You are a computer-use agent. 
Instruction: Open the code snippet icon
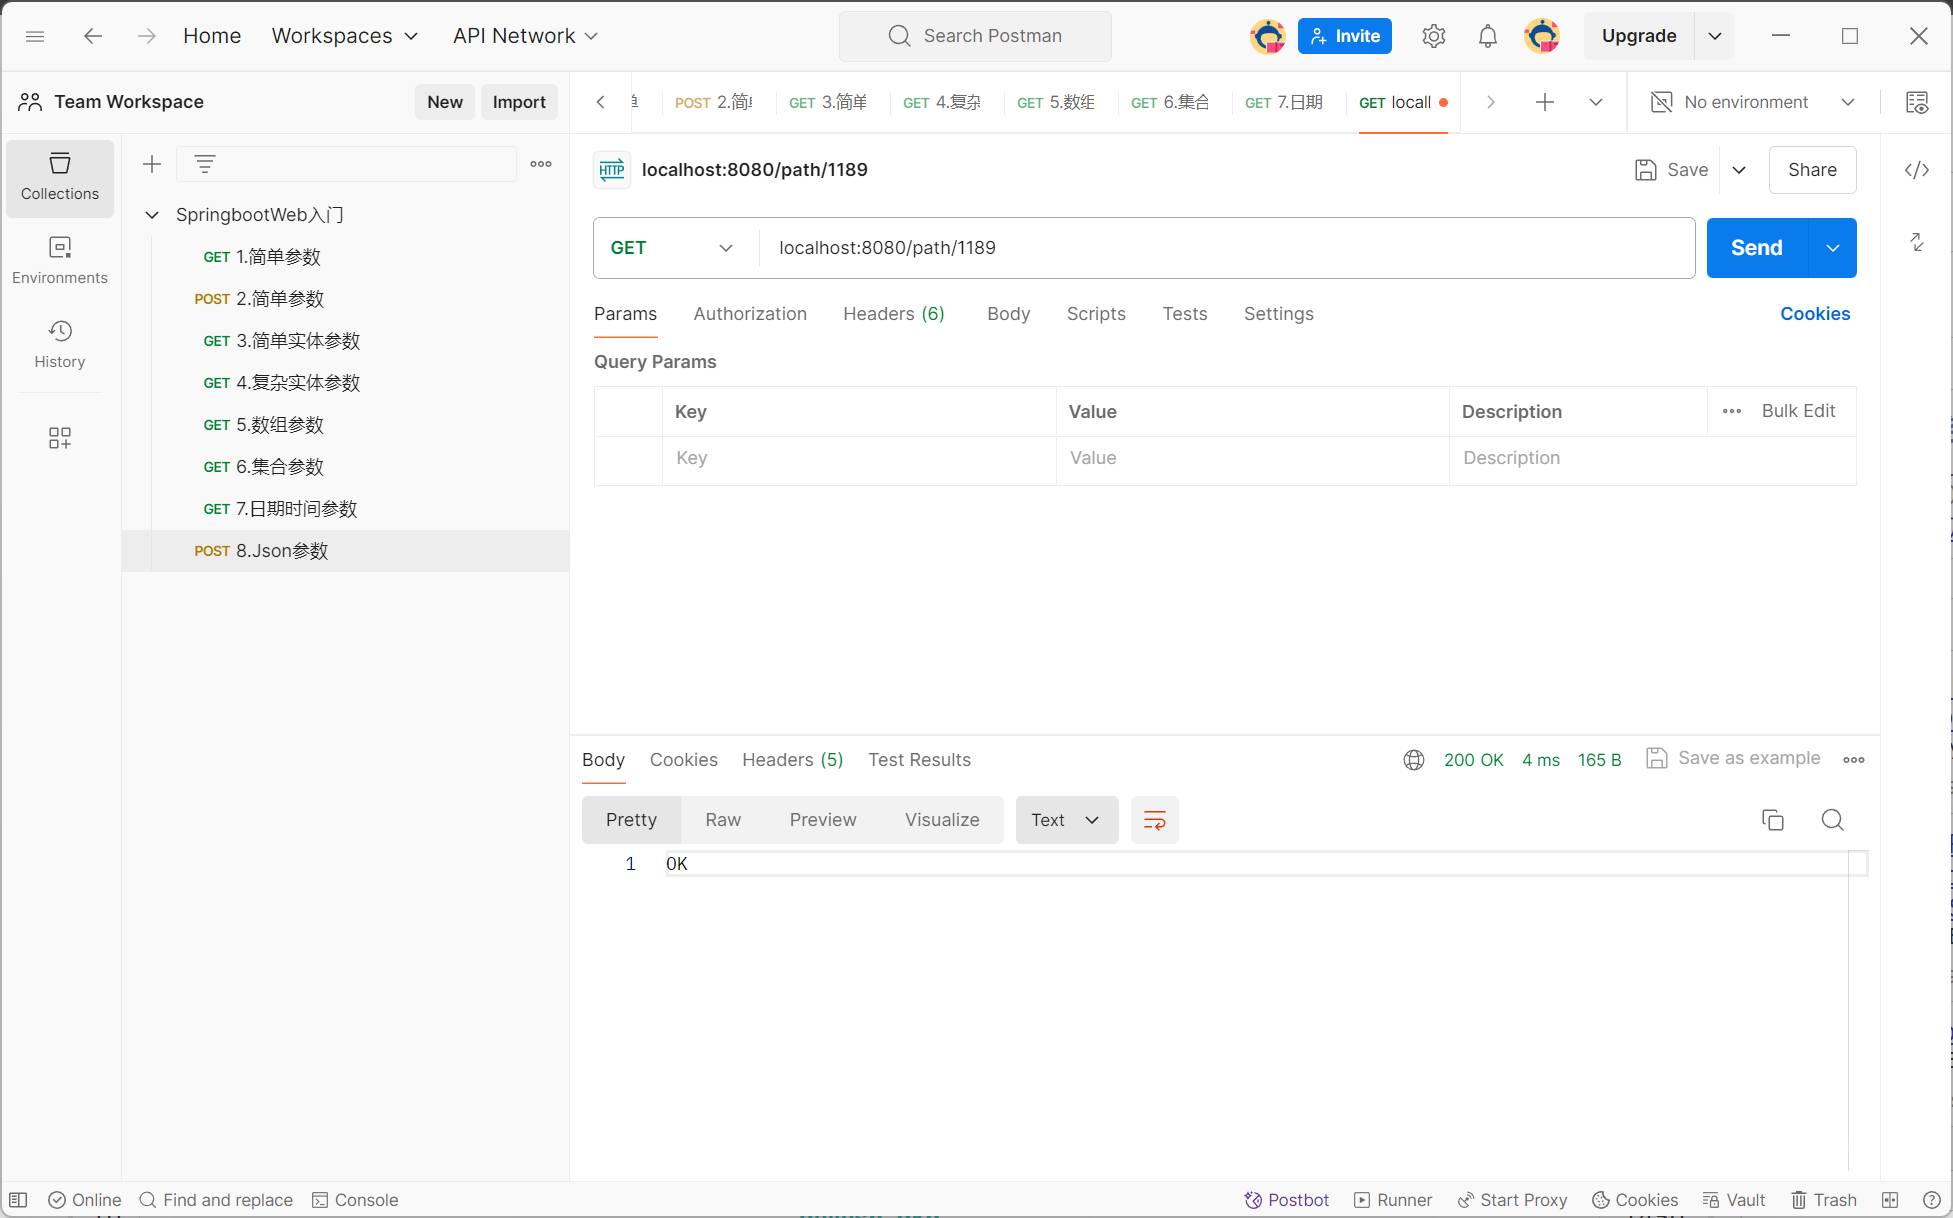[x=1917, y=170]
